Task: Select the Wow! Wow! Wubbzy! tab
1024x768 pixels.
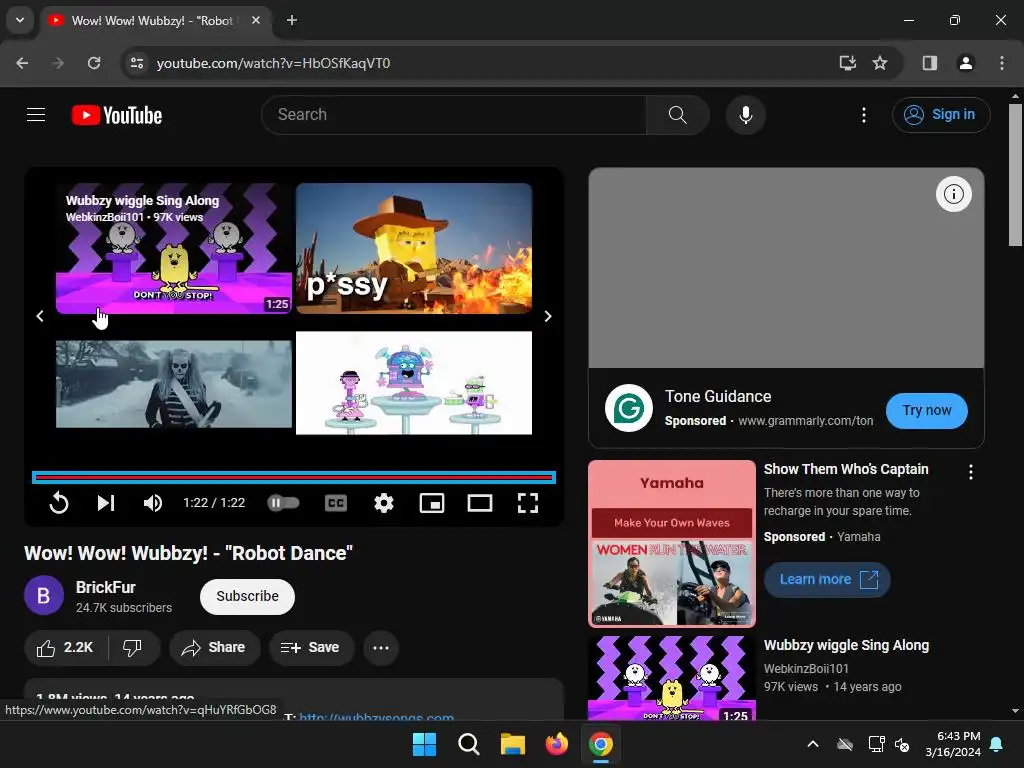Action: [155, 21]
